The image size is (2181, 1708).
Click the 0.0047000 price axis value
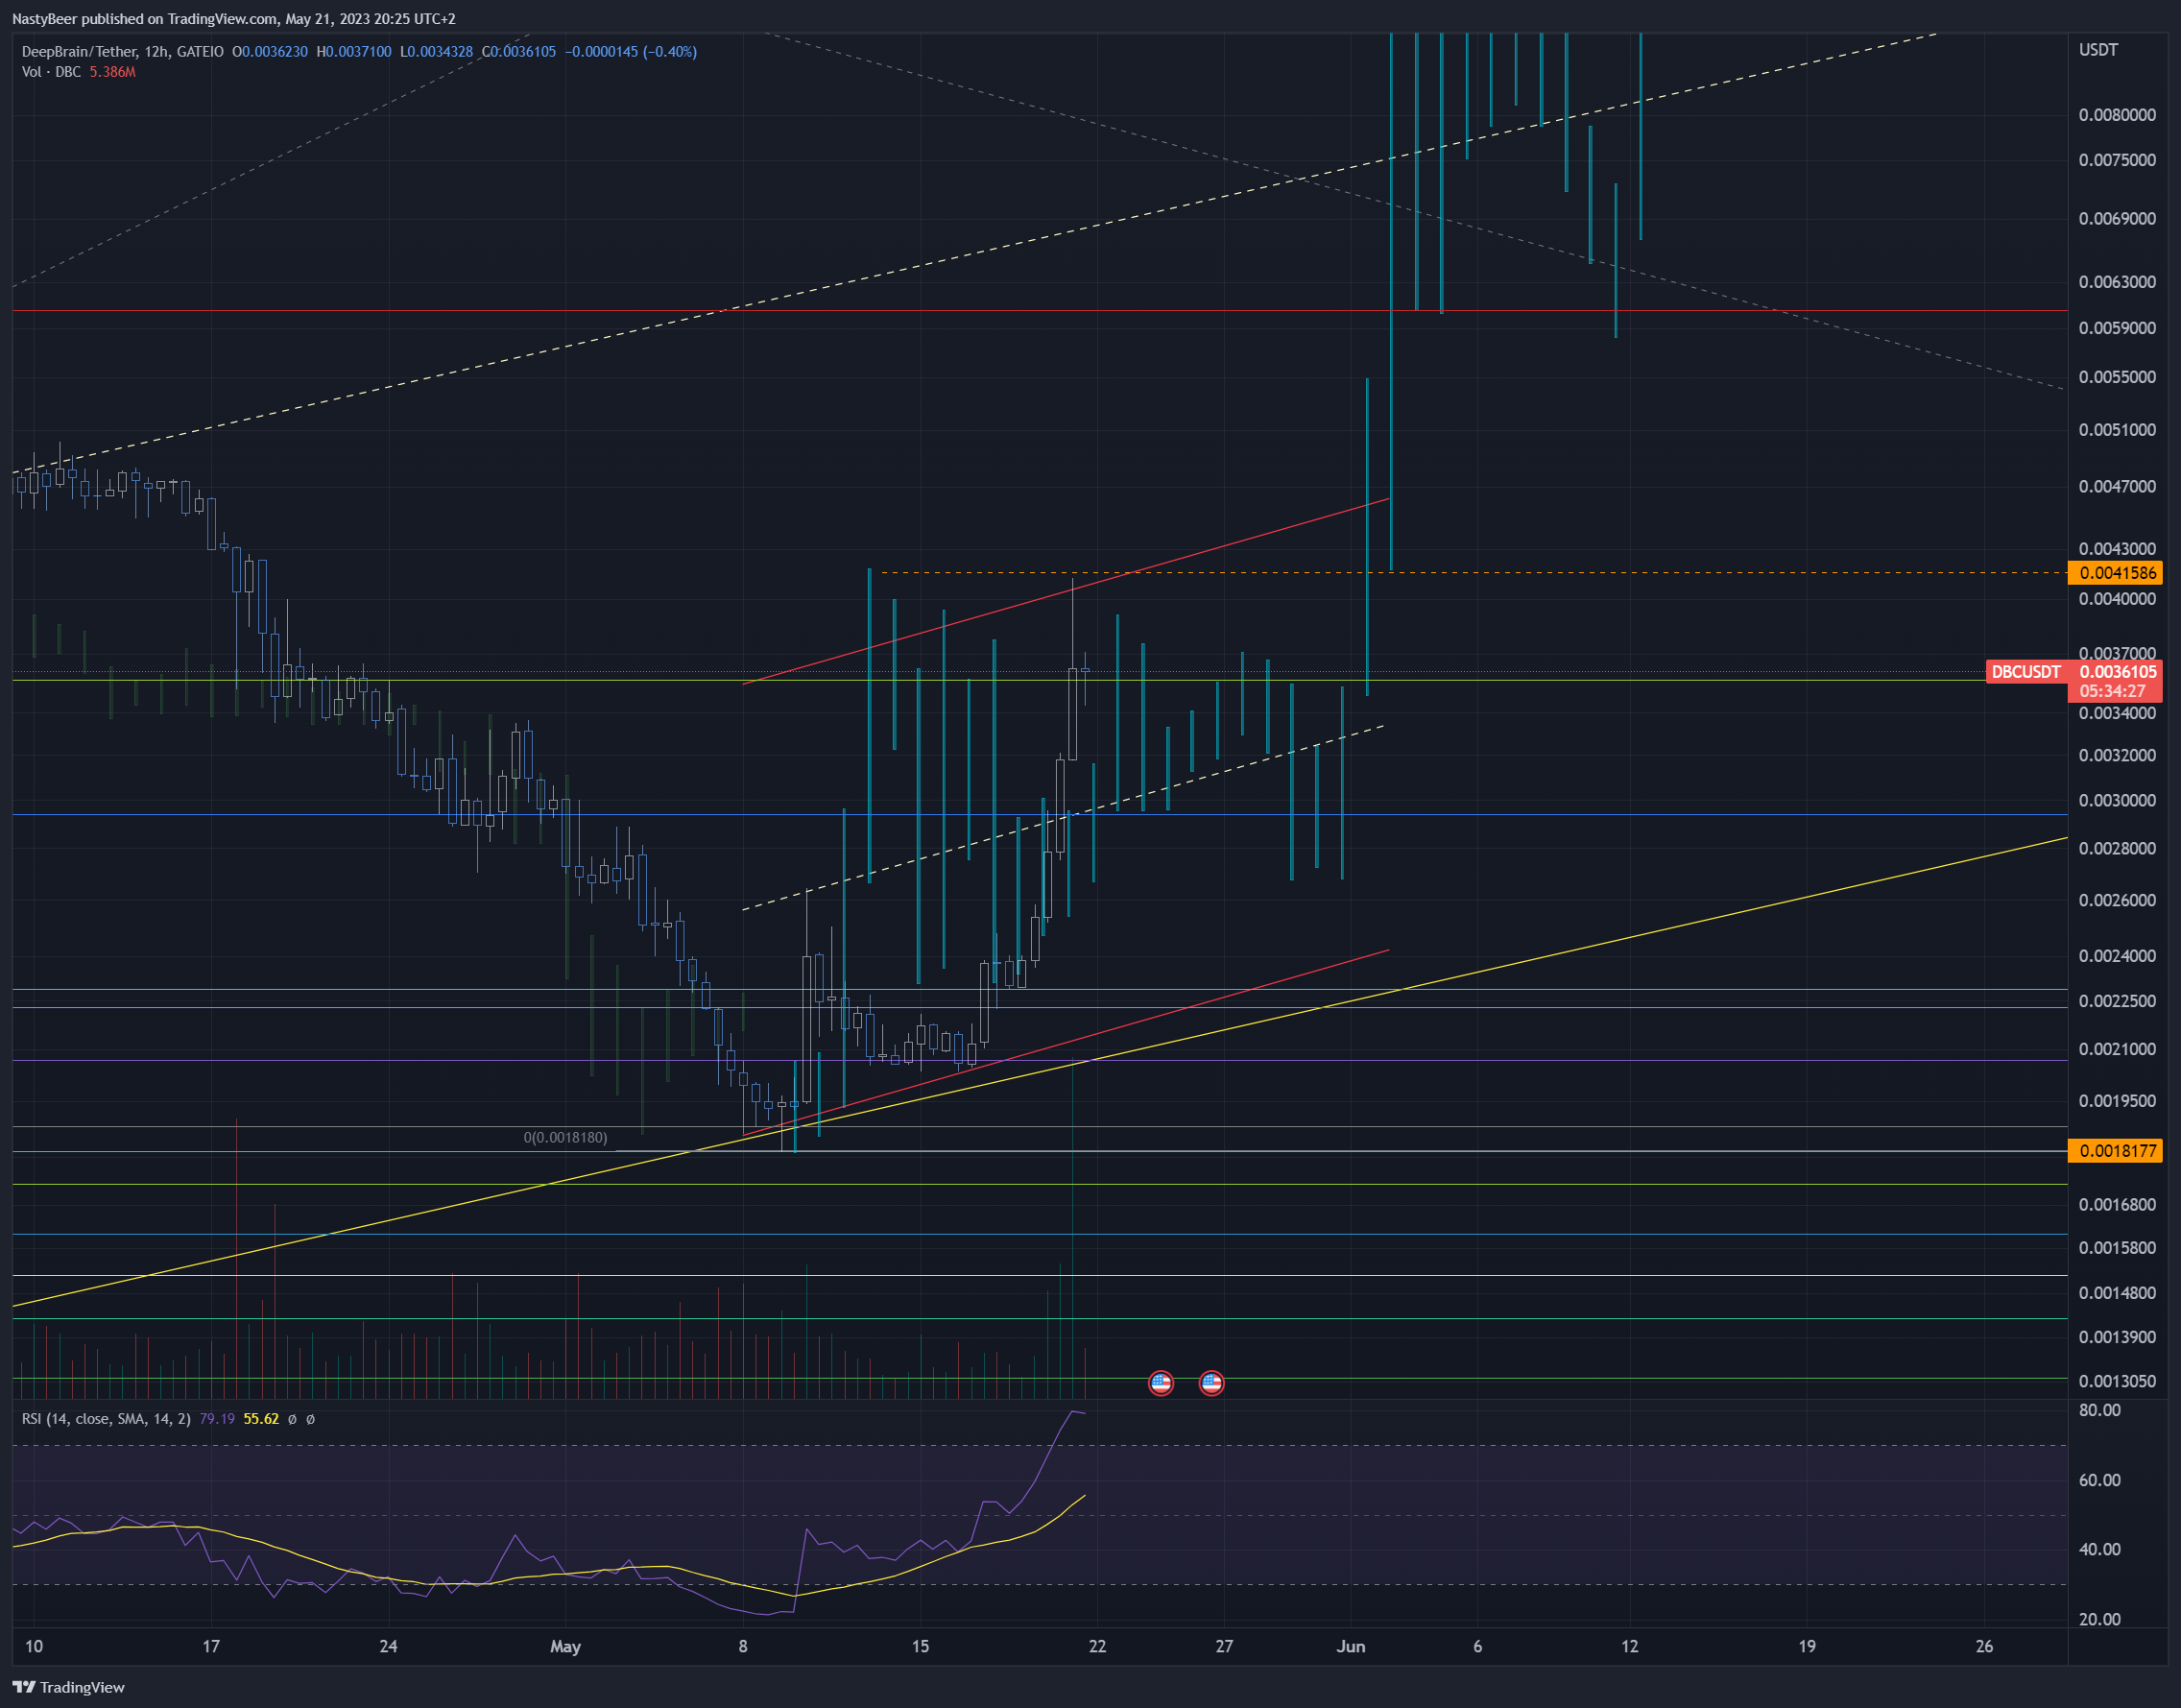[x=2117, y=487]
